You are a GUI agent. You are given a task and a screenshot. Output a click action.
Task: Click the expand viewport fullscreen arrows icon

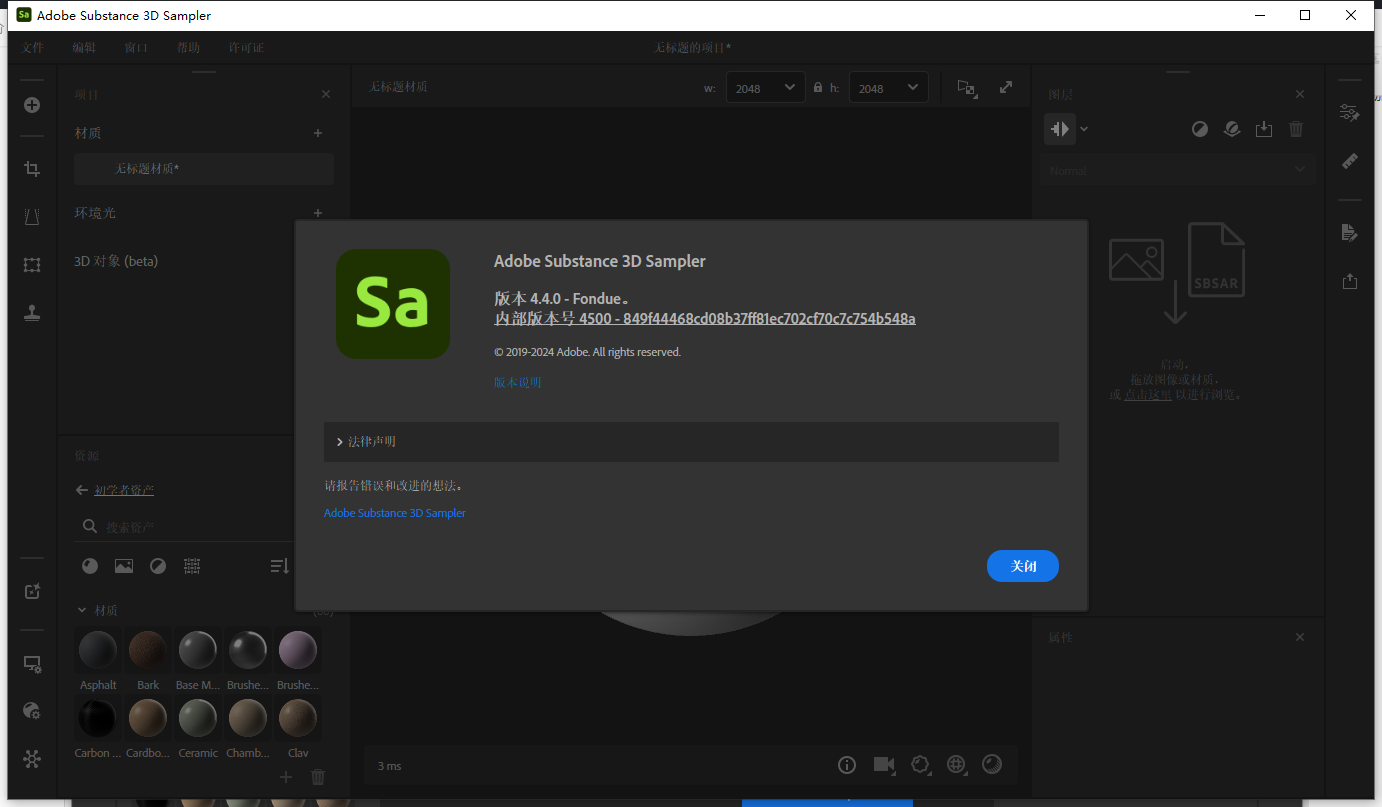coord(1006,88)
